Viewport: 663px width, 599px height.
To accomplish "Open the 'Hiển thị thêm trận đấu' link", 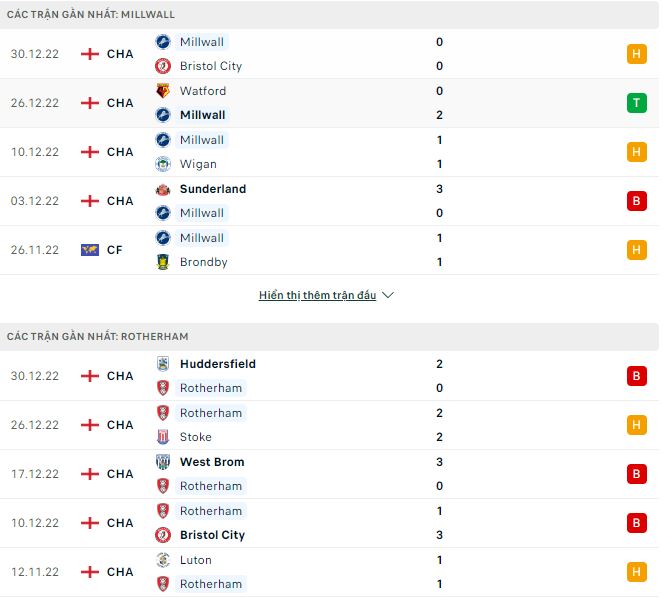I will [317, 296].
